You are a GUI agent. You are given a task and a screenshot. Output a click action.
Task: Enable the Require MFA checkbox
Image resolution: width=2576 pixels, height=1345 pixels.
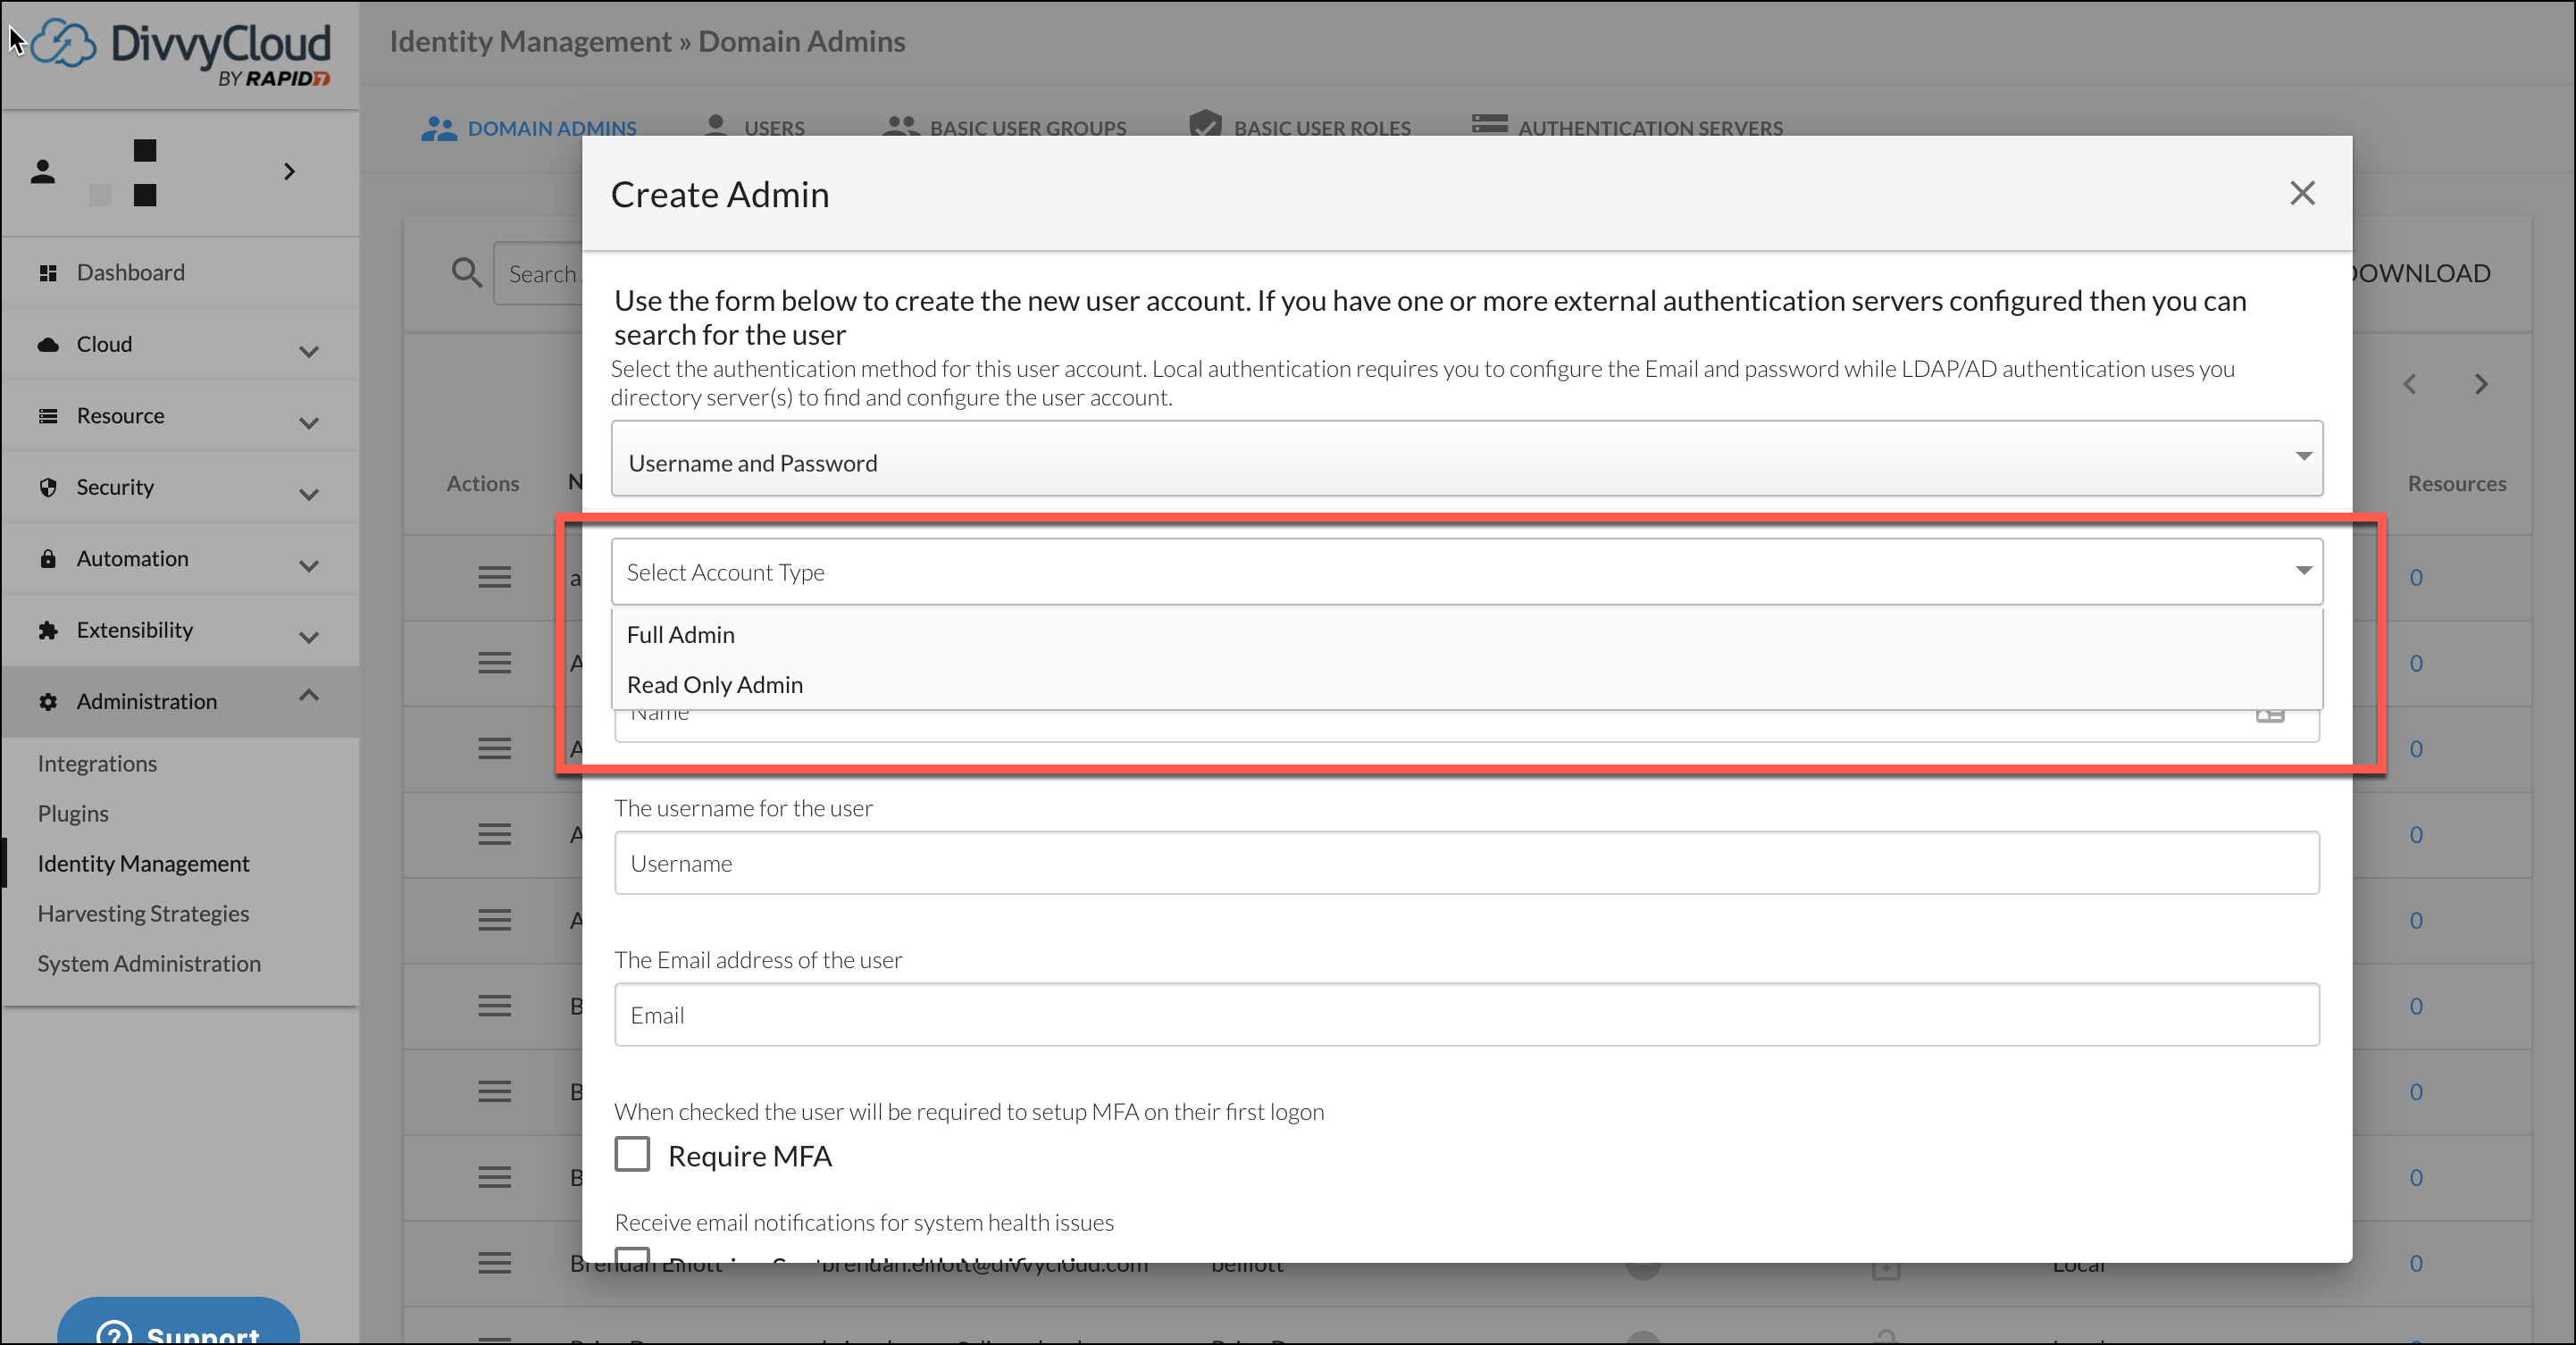pyautogui.click(x=632, y=1154)
